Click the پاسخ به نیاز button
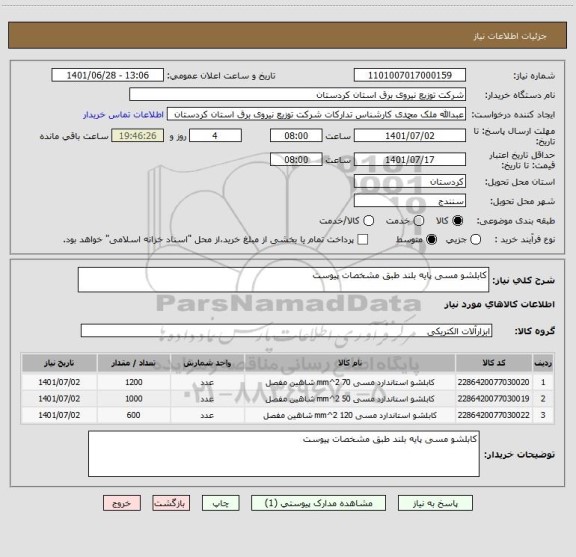The image size is (576, 557). point(435,503)
